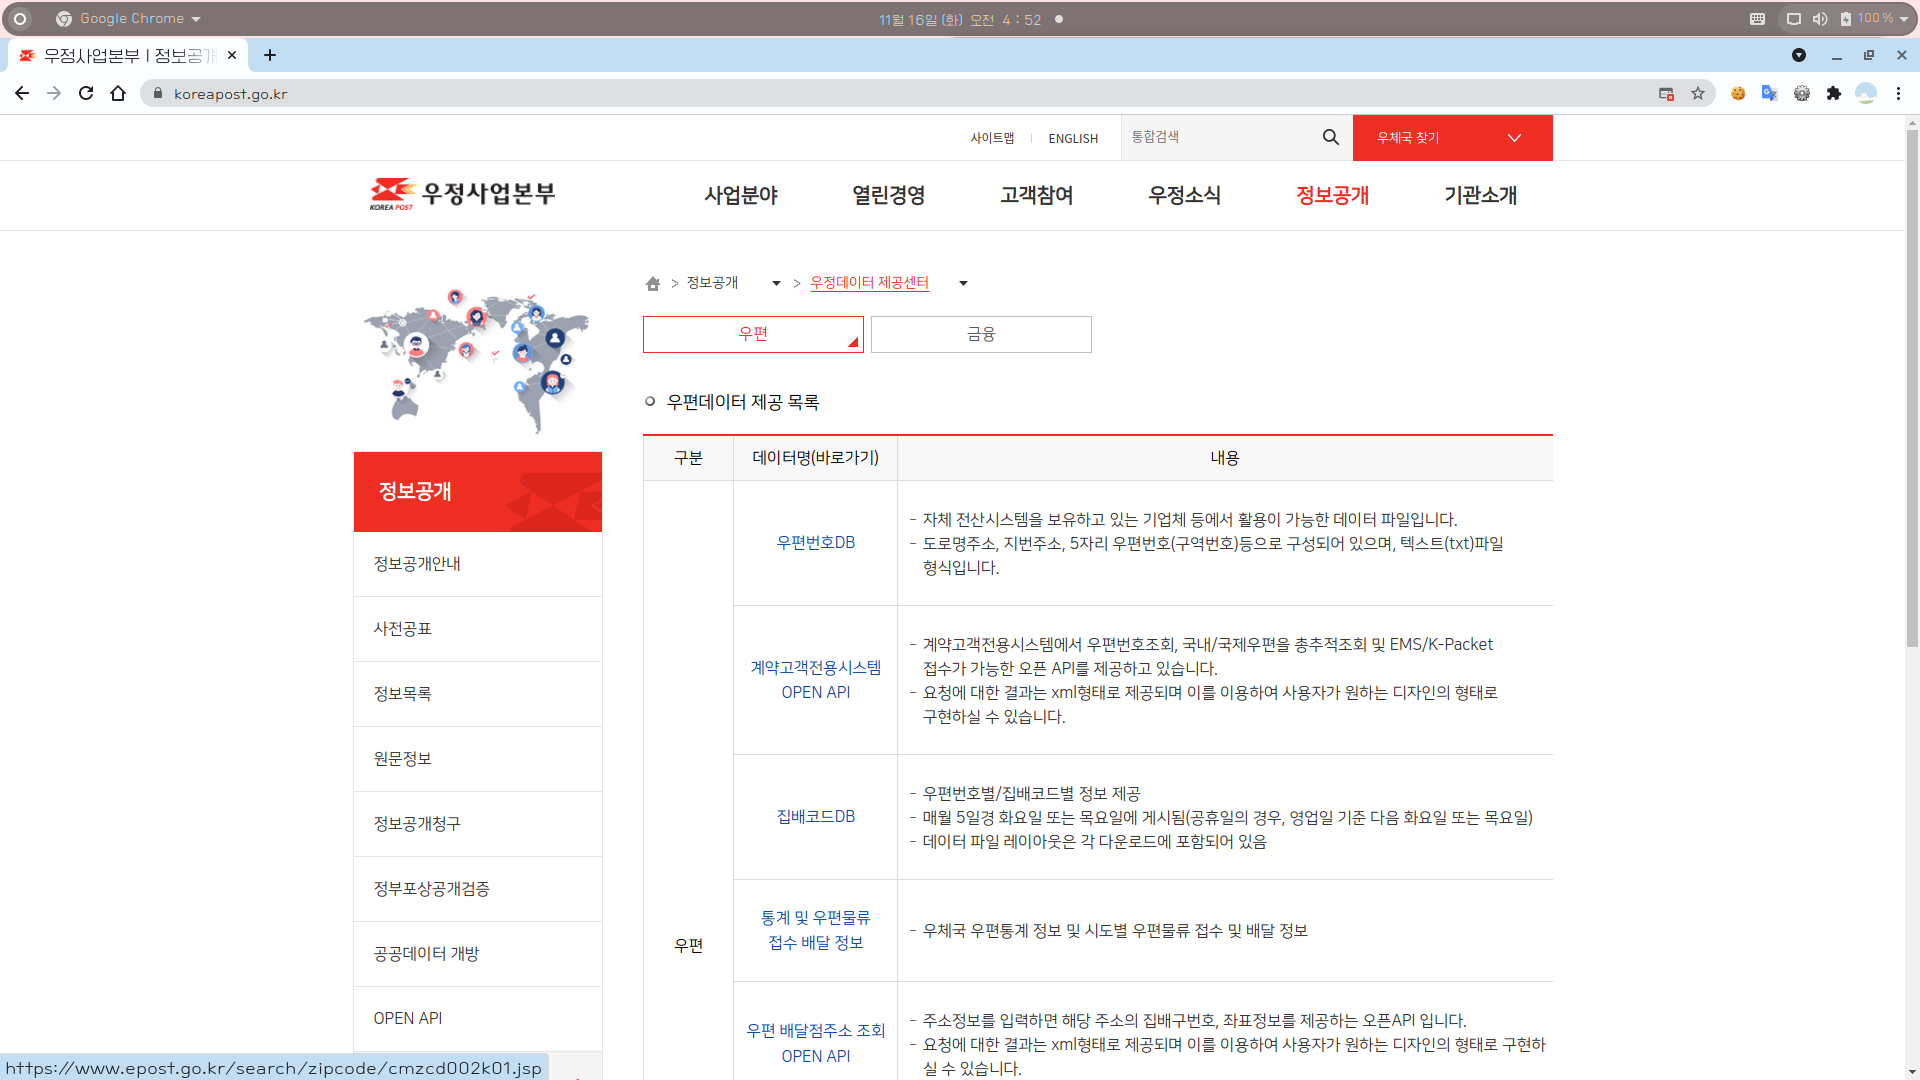
Task: Open the 집배코드DB link
Action: pos(815,816)
